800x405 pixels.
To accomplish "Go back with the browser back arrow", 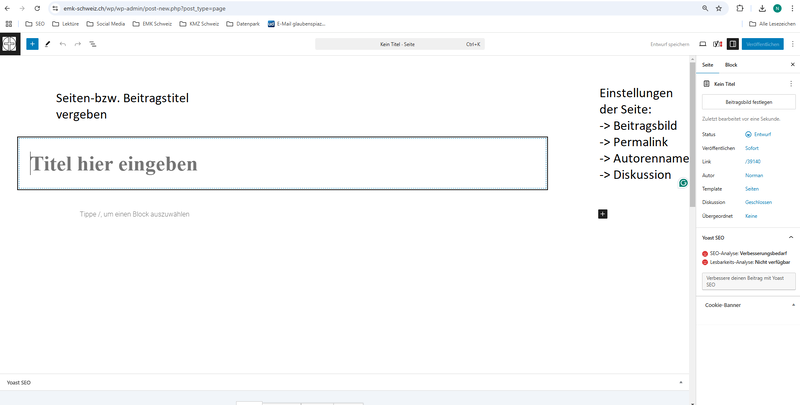I will click(x=7, y=9).
